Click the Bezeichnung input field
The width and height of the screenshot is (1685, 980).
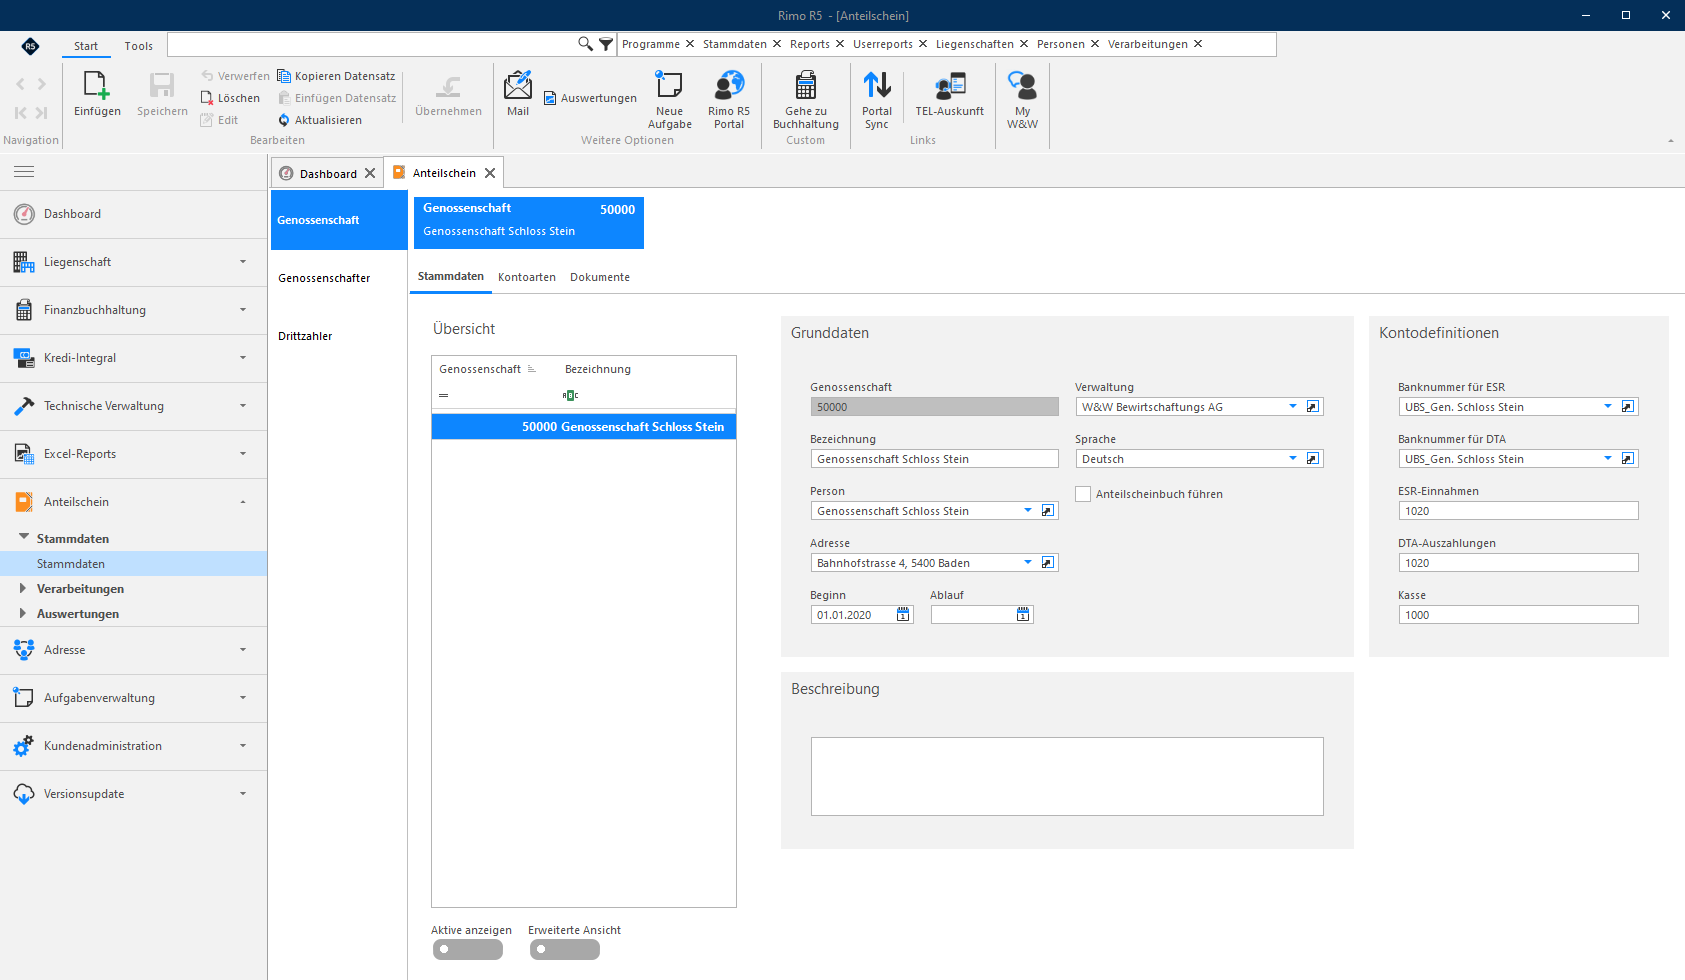934,459
